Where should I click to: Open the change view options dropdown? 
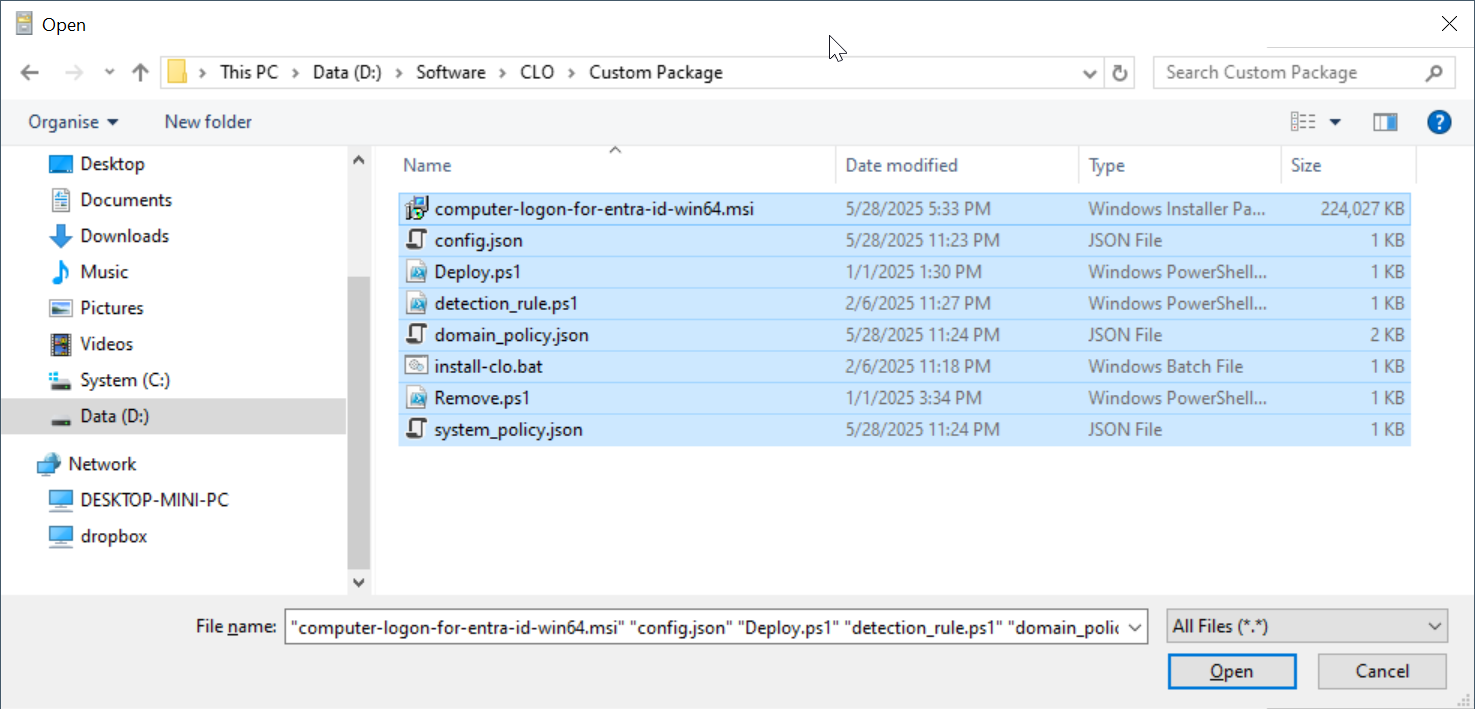(x=1335, y=122)
